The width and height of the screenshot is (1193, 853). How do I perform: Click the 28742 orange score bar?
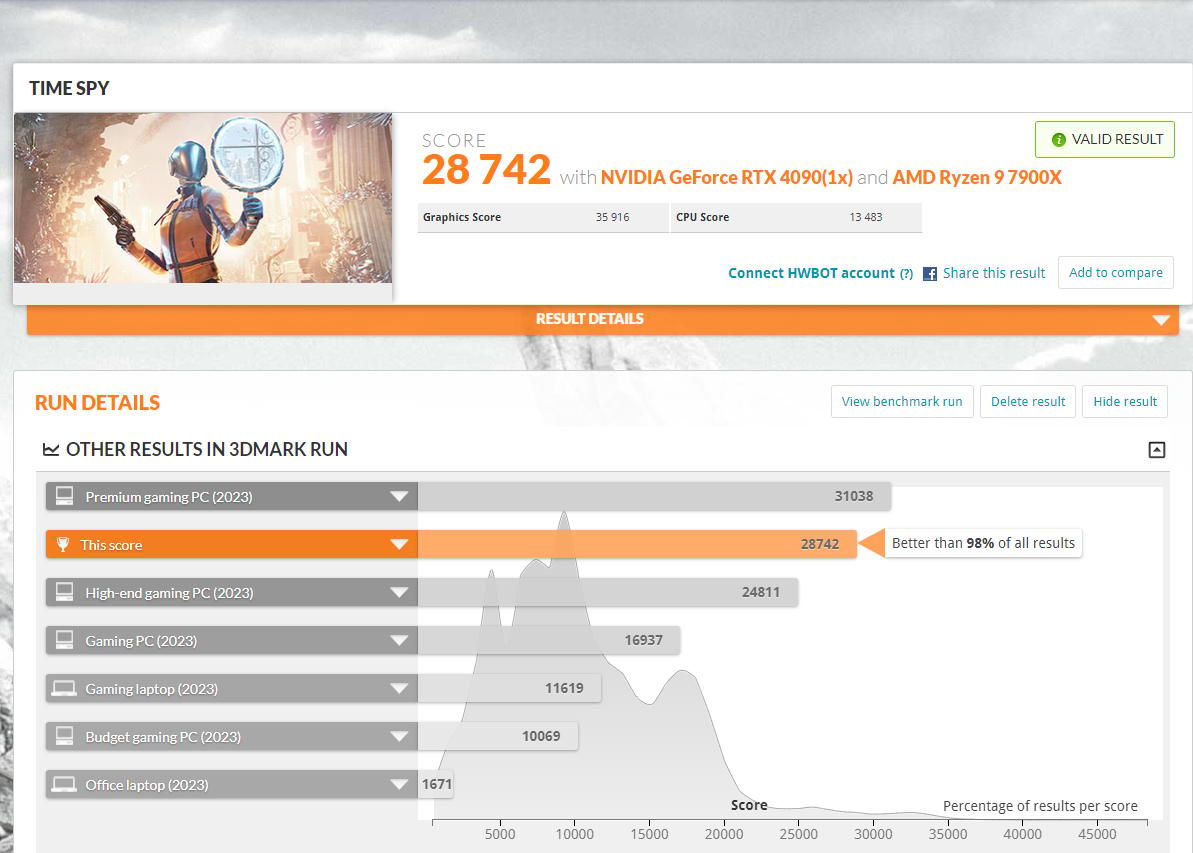pos(638,544)
